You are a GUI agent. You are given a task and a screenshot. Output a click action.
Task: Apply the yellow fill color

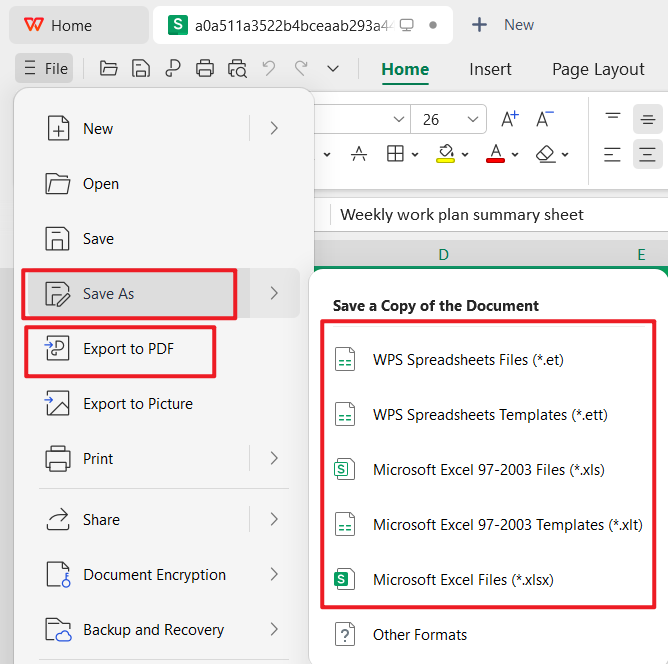(x=446, y=154)
